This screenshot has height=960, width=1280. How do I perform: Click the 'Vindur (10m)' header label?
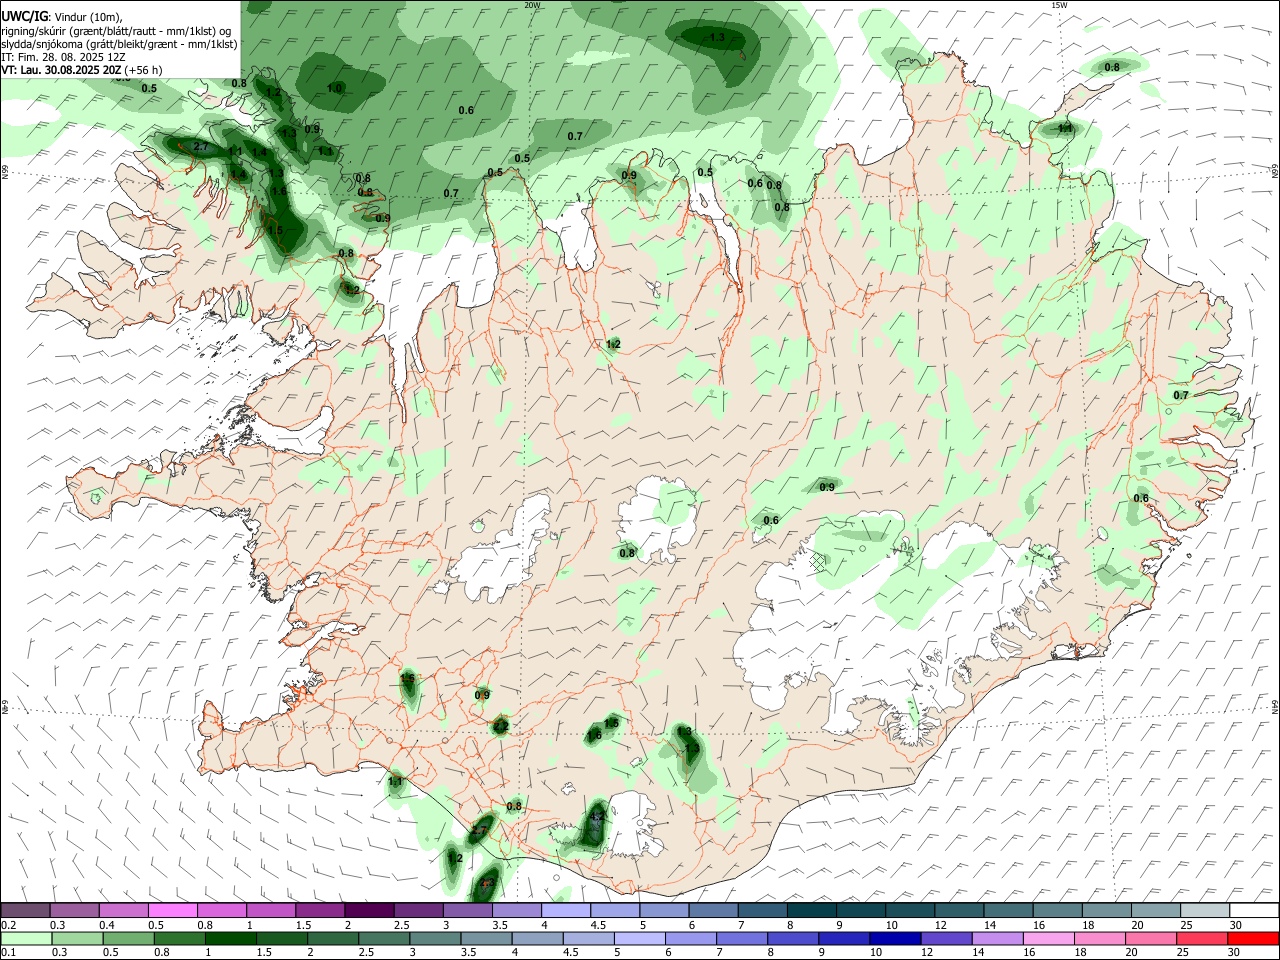(x=90, y=15)
